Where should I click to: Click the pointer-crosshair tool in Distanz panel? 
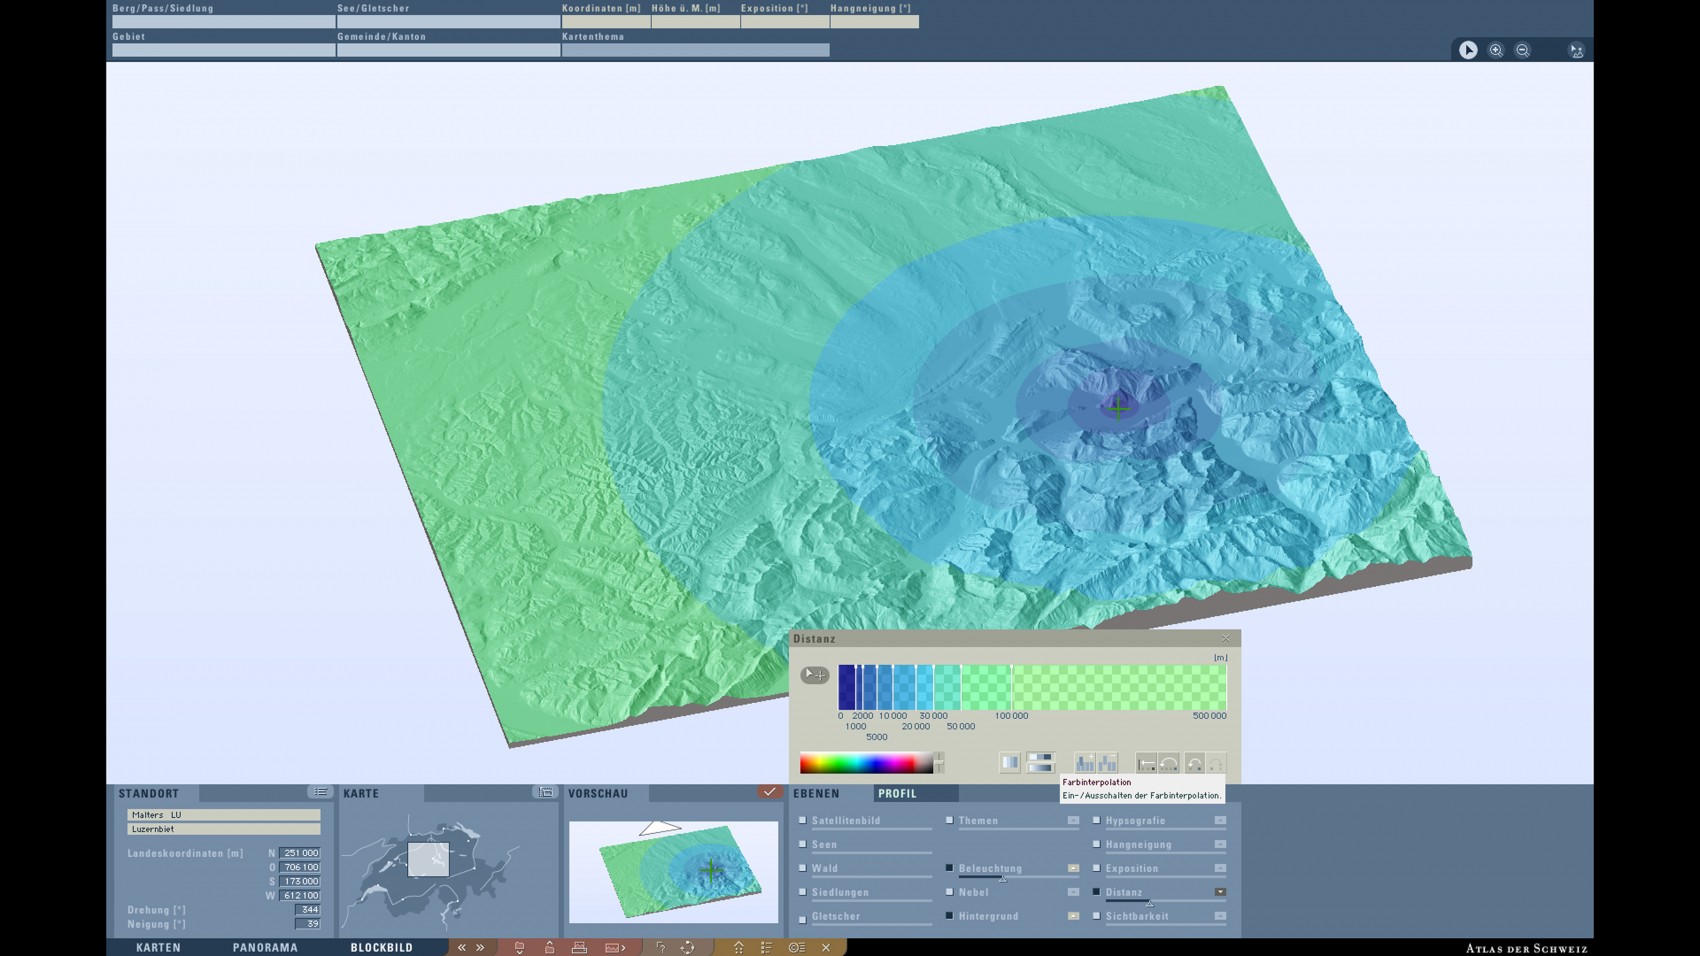coord(815,675)
